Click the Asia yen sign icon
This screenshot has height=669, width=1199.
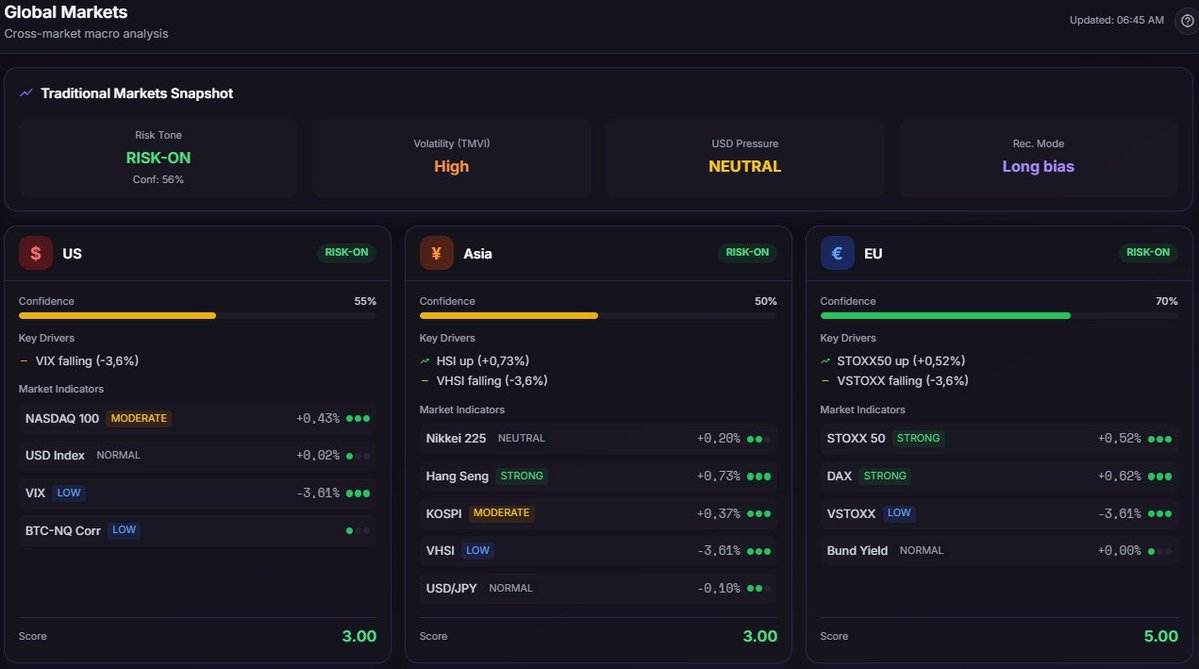click(x=436, y=253)
